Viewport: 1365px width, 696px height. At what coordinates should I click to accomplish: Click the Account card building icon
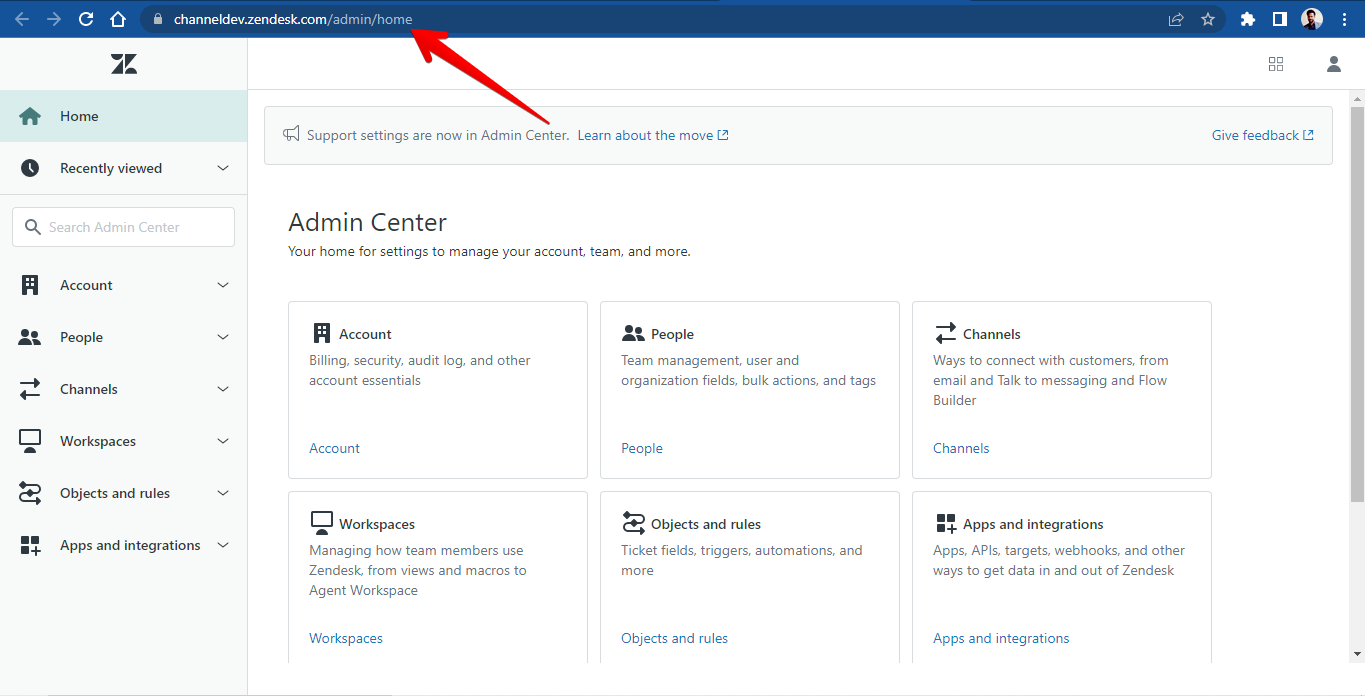tap(322, 333)
